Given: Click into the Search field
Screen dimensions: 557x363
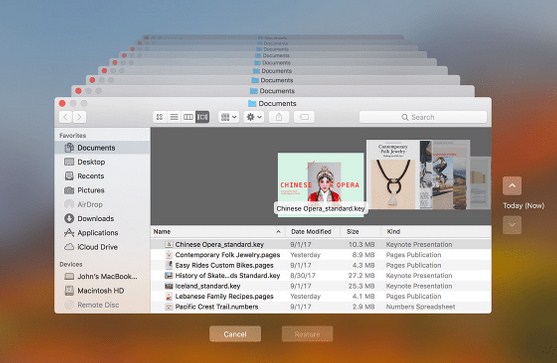Looking at the screenshot, I should 423,117.
